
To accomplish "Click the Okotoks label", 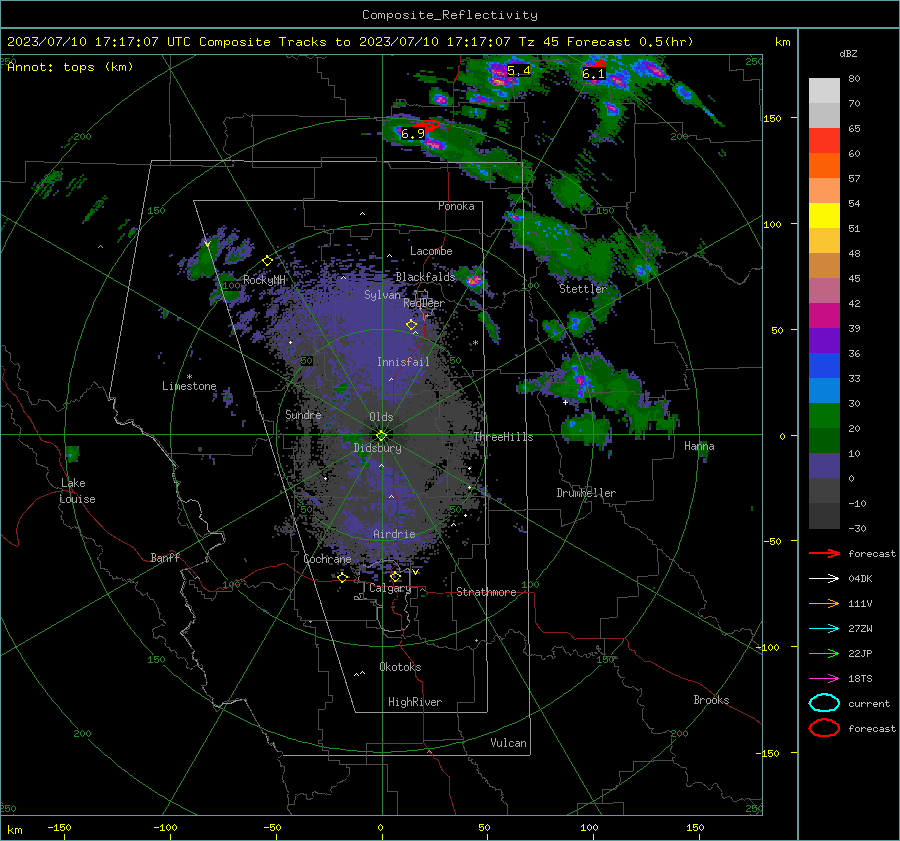I will pyautogui.click(x=400, y=667).
